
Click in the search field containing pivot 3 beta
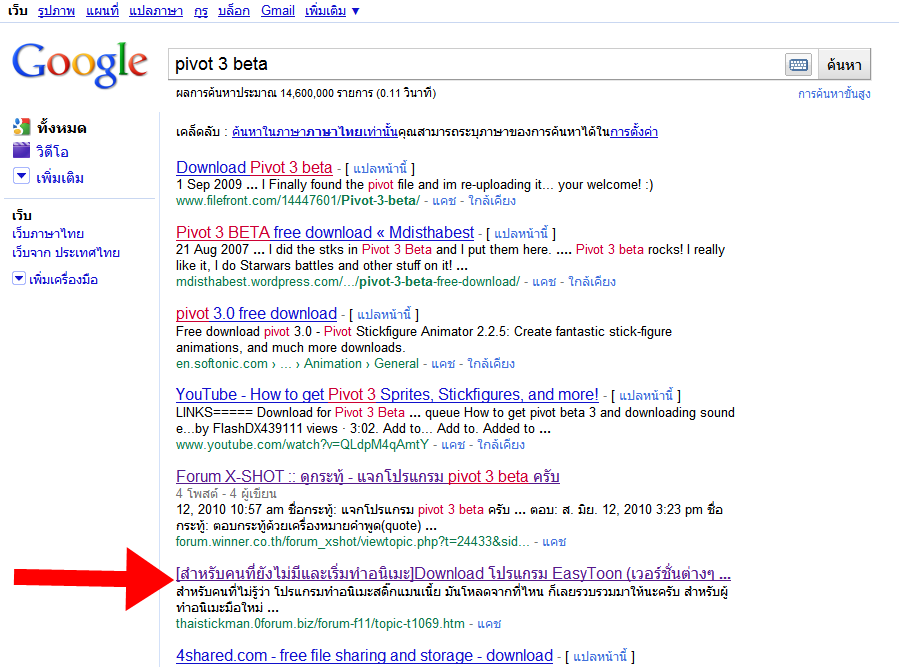point(476,64)
